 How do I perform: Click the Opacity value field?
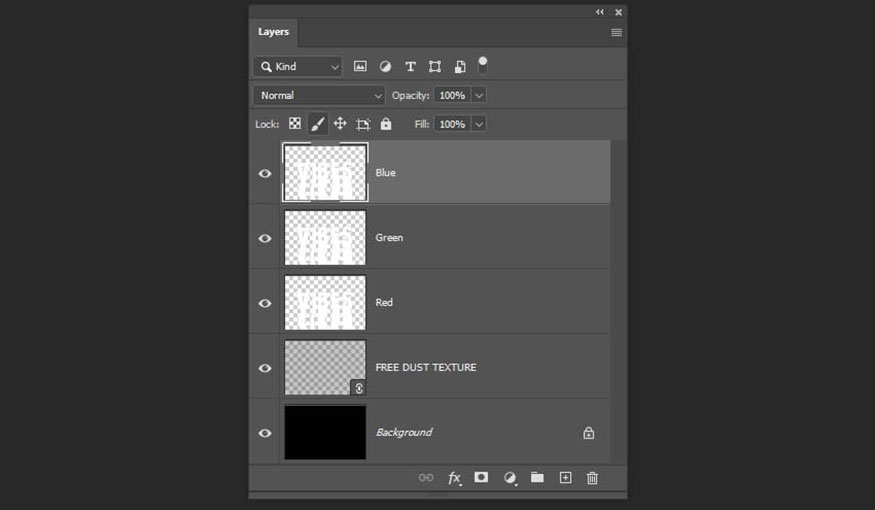tap(453, 95)
